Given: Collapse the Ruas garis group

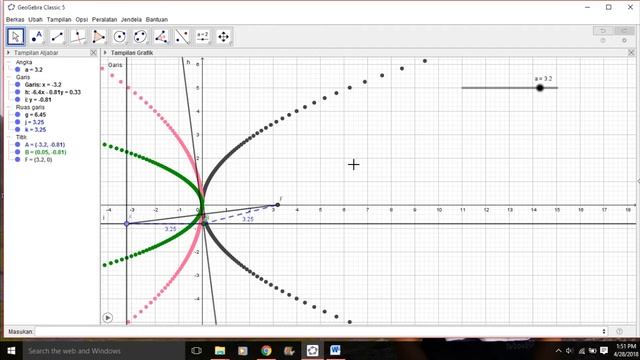Looking at the screenshot, I should tap(9, 107).
